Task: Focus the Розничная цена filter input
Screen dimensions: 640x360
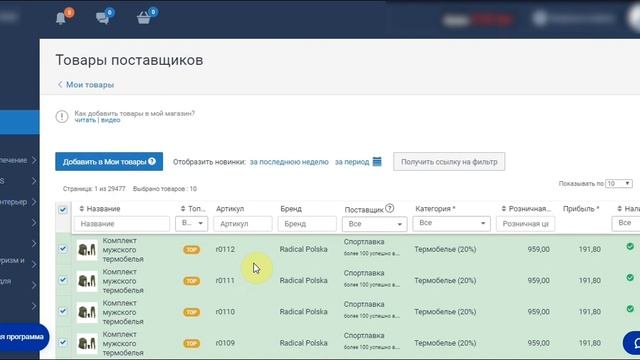Action: (525, 224)
